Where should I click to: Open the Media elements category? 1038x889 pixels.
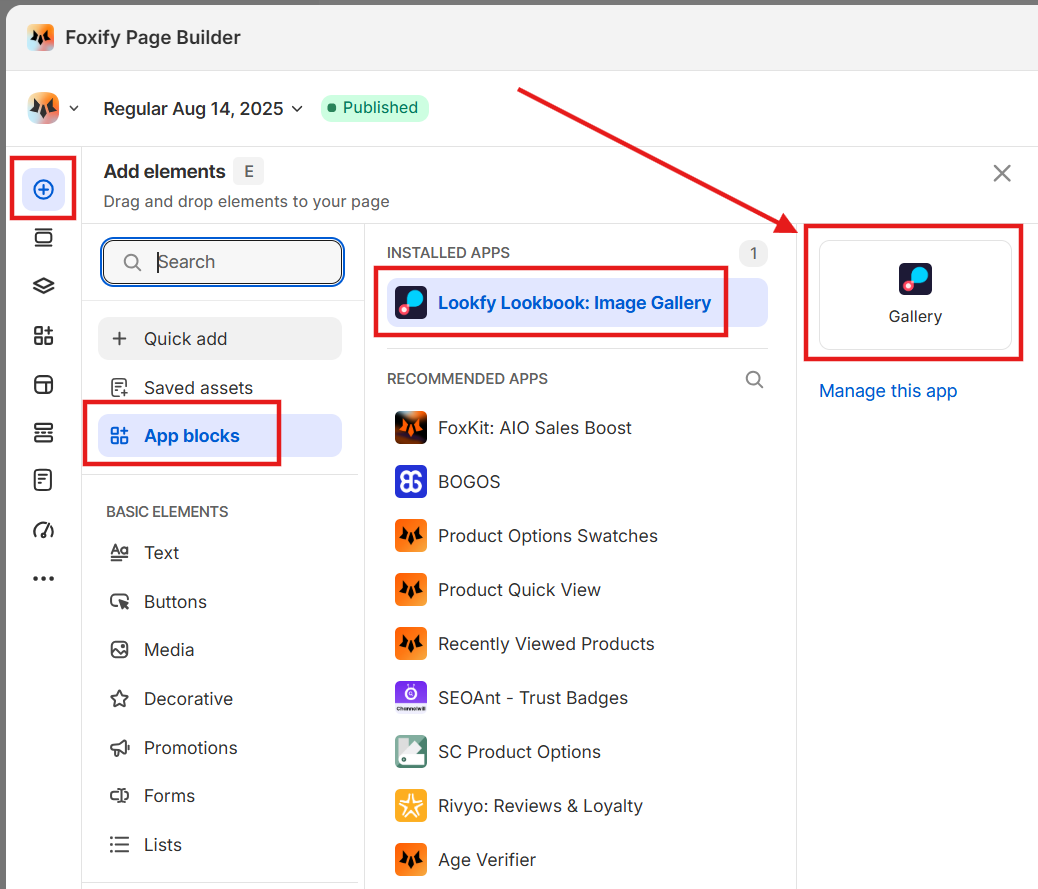169,650
